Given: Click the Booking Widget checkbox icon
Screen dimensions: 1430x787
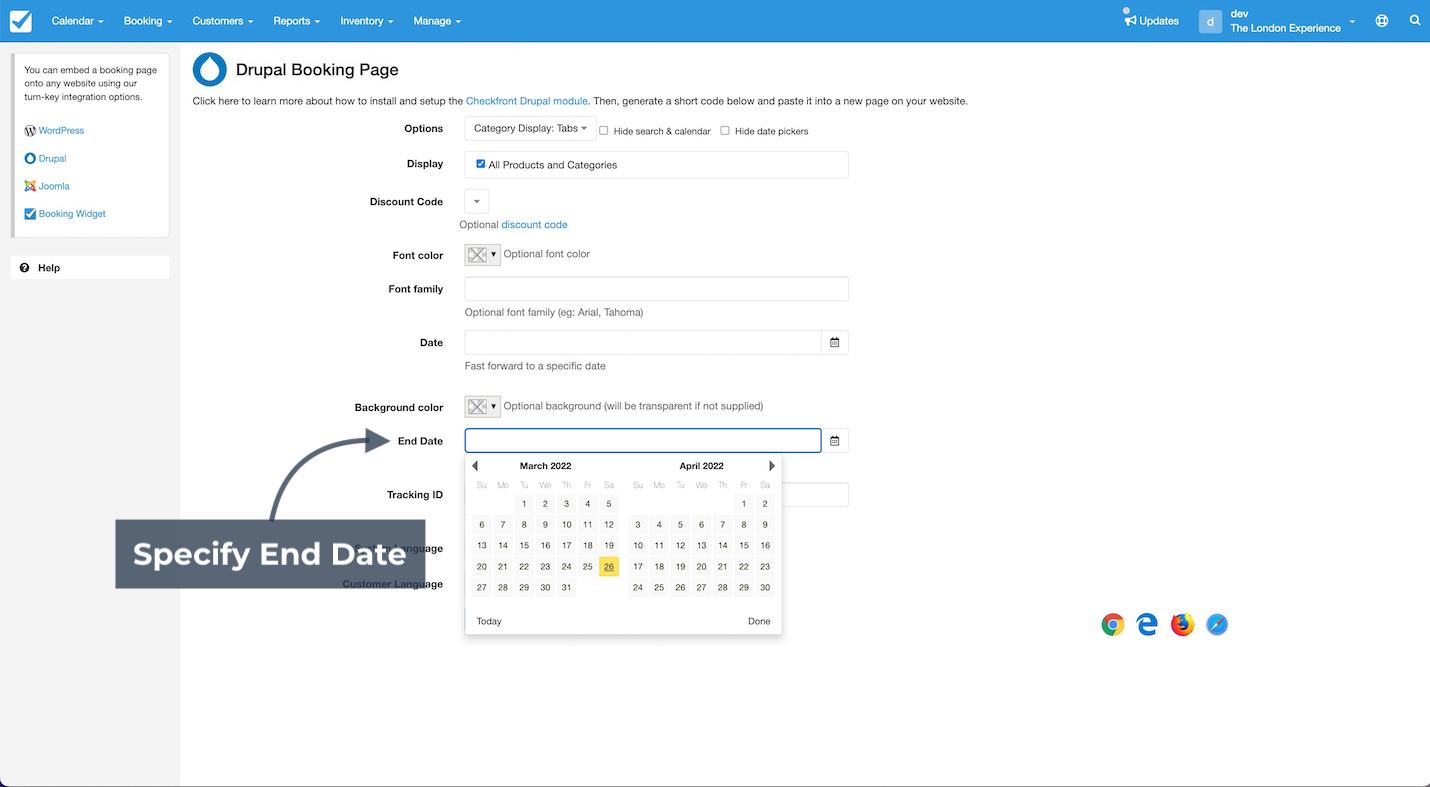Looking at the screenshot, I should point(30,214).
